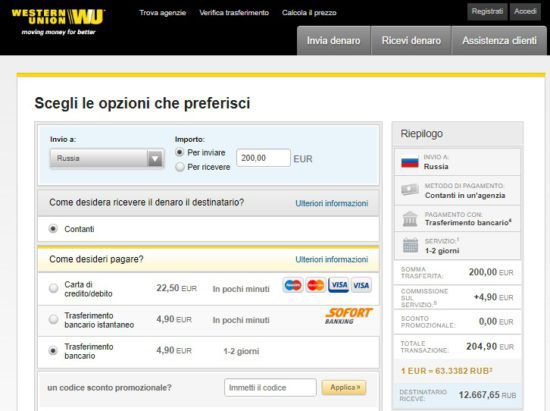Open Ulteriori informazioni link under Come desideri pagare
The image size is (550, 411).
coord(331,260)
